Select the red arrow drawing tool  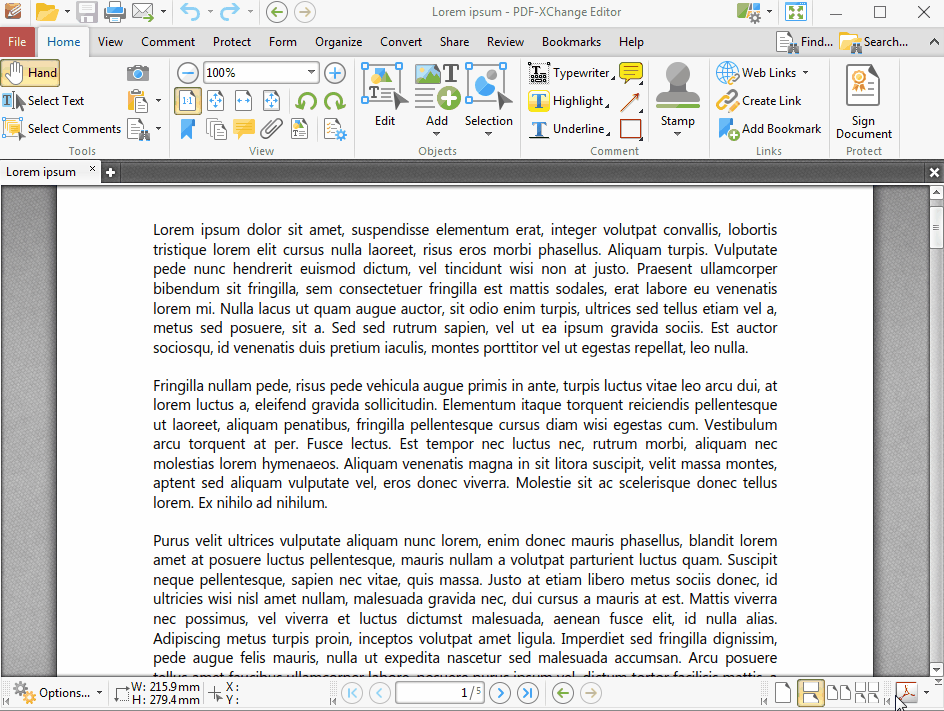click(x=630, y=101)
